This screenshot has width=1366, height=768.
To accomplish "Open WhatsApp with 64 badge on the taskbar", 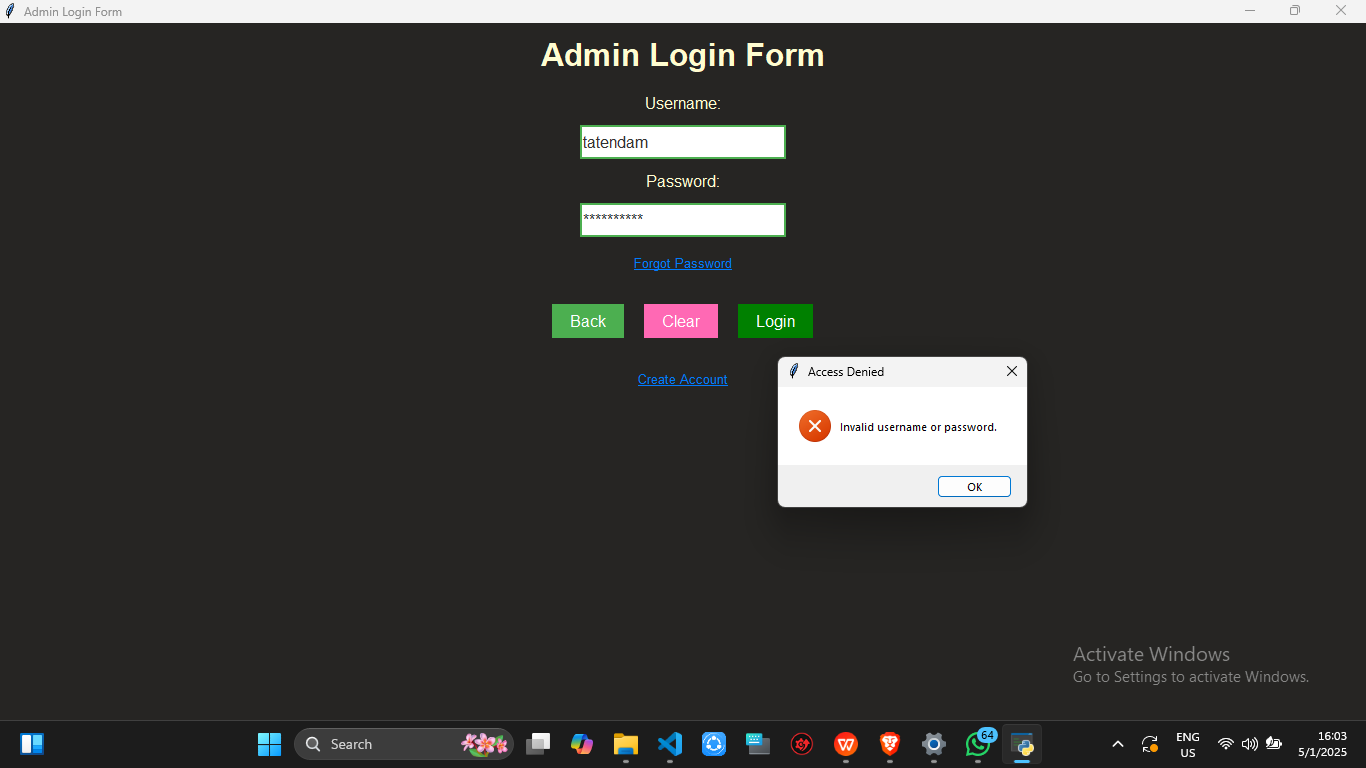I will [978, 744].
